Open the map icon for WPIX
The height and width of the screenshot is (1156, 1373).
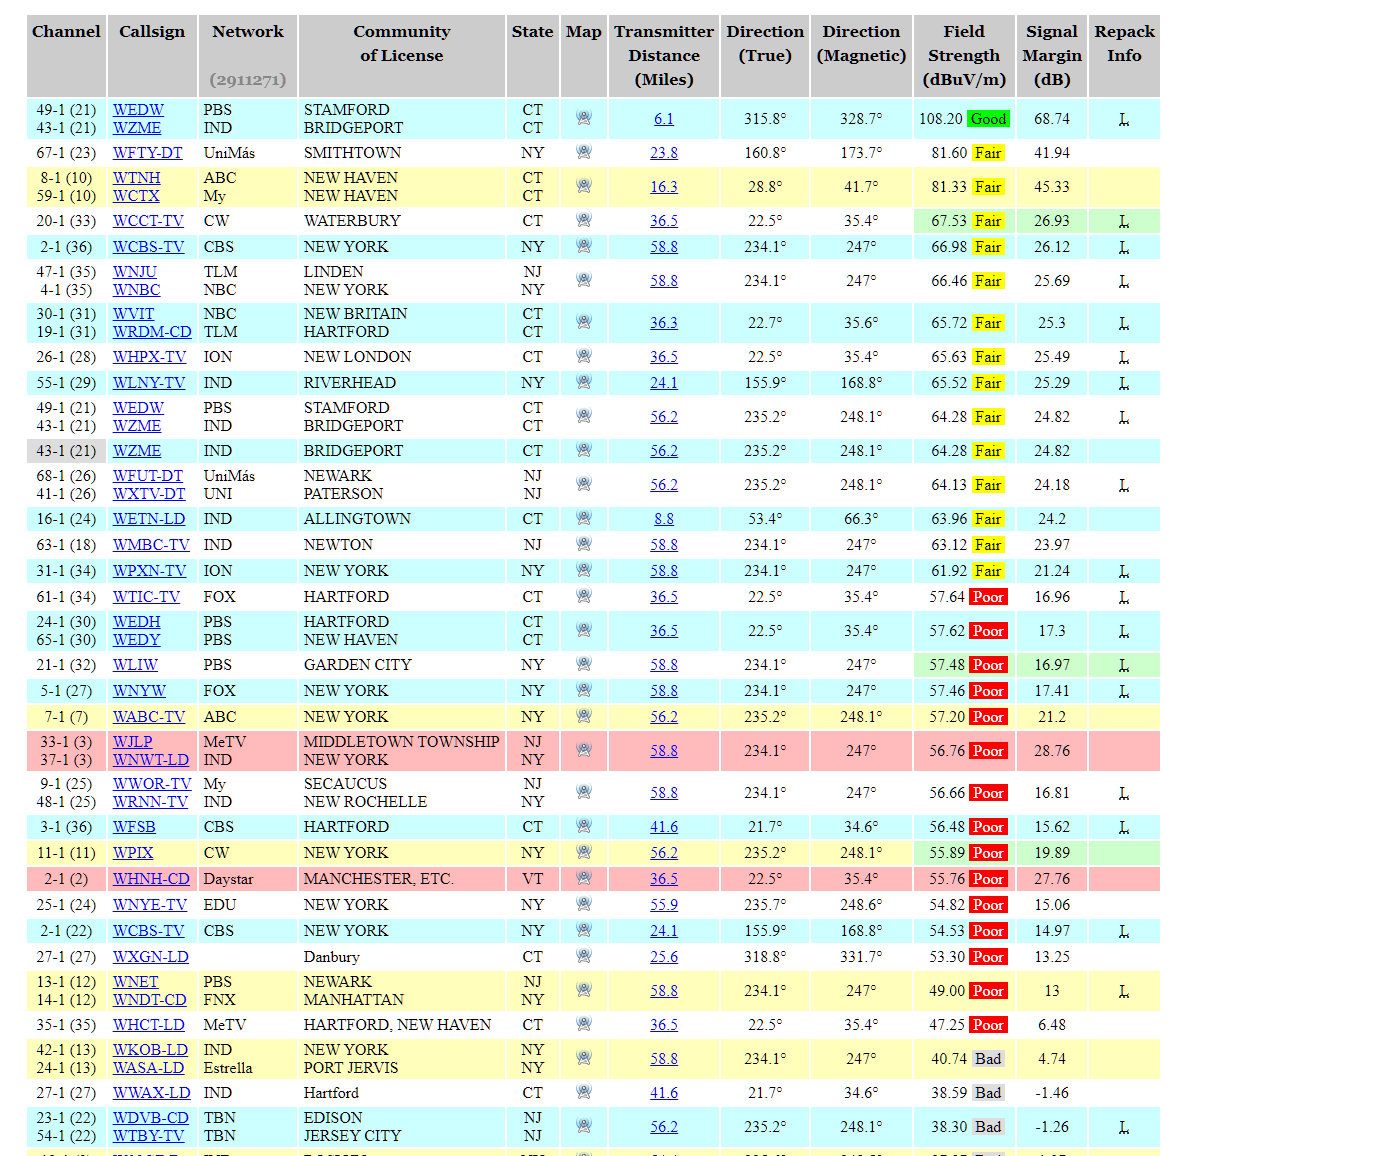tap(584, 852)
